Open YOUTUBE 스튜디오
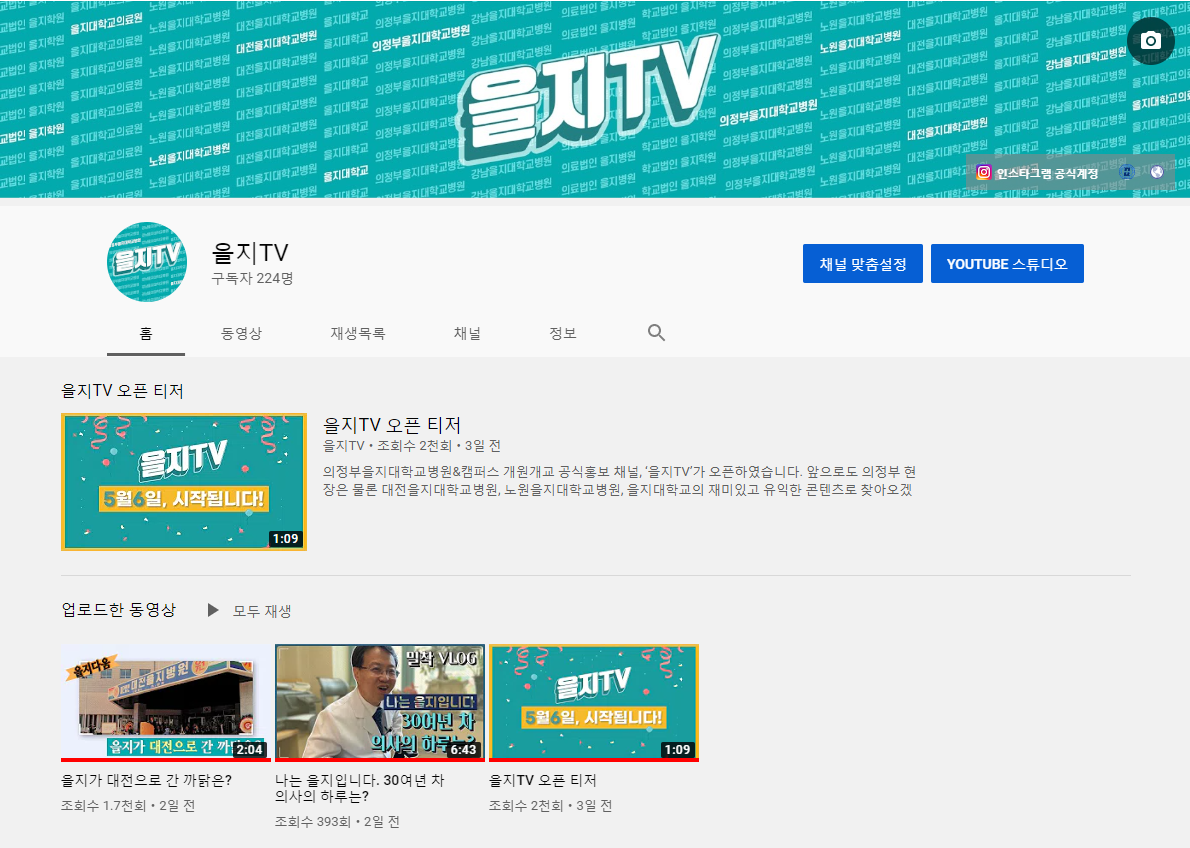This screenshot has width=1190, height=848. click(1007, 263)
